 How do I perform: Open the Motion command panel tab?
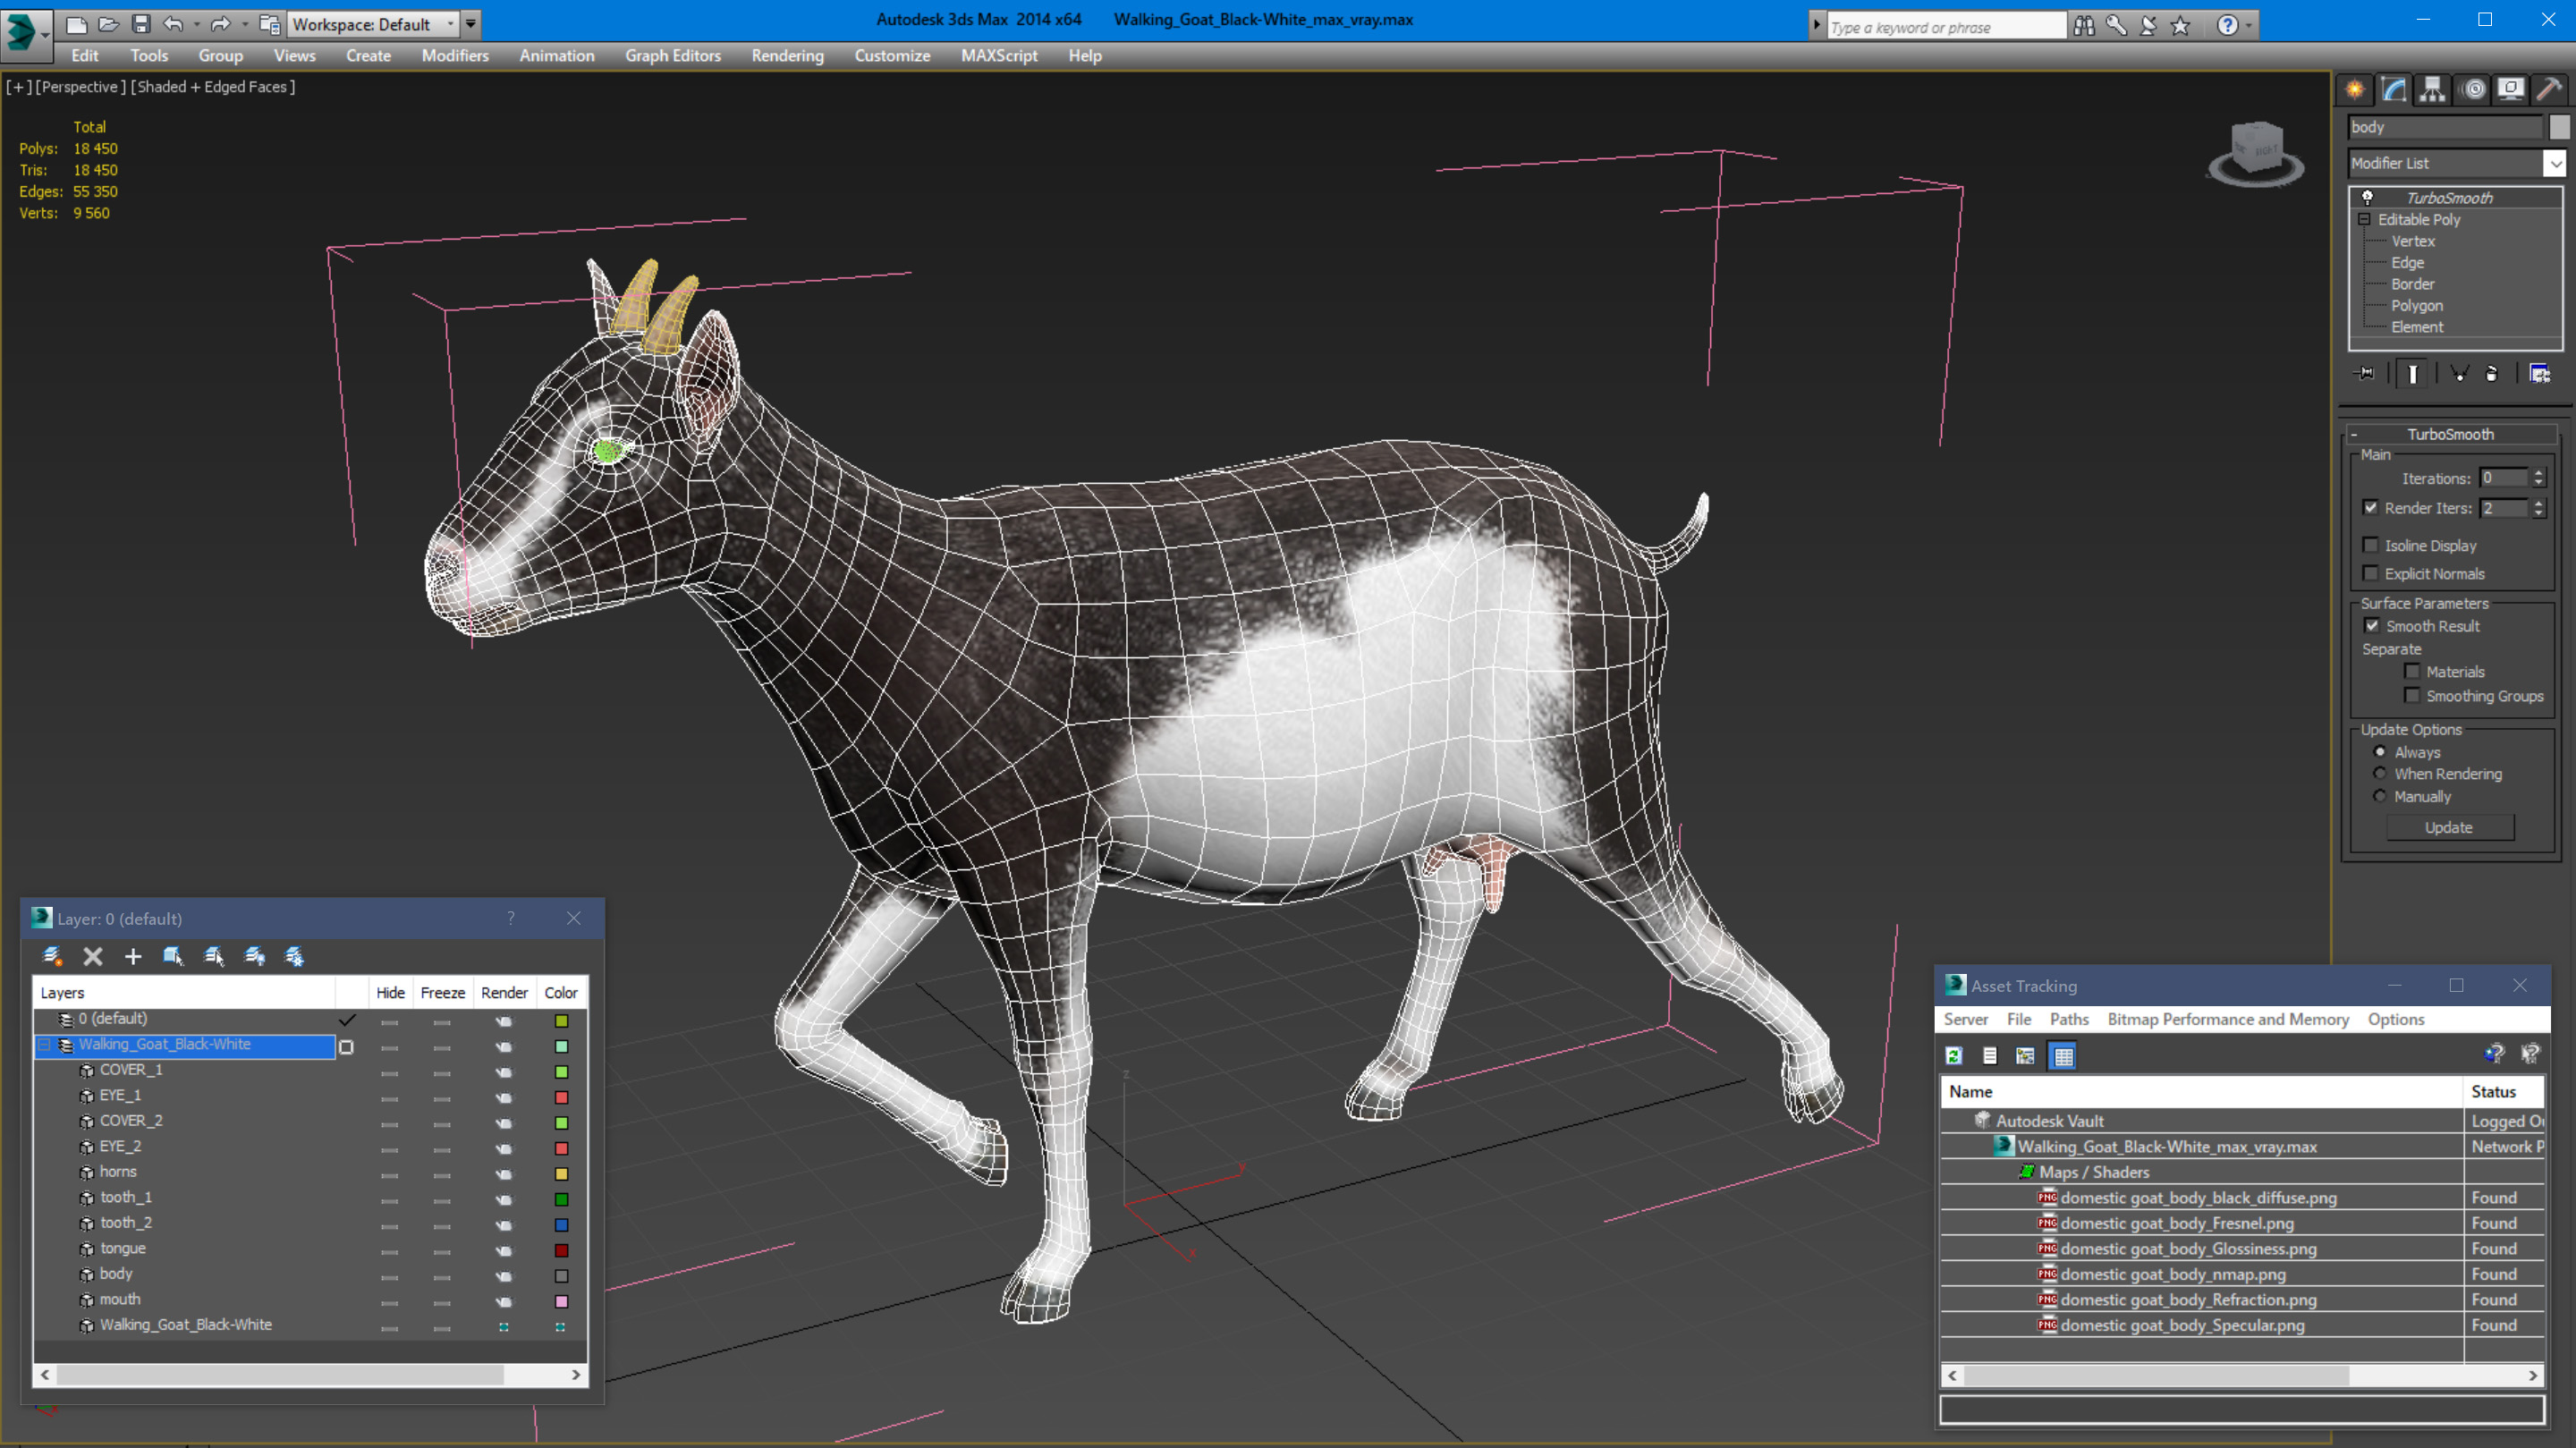[x=2472, y=90]
